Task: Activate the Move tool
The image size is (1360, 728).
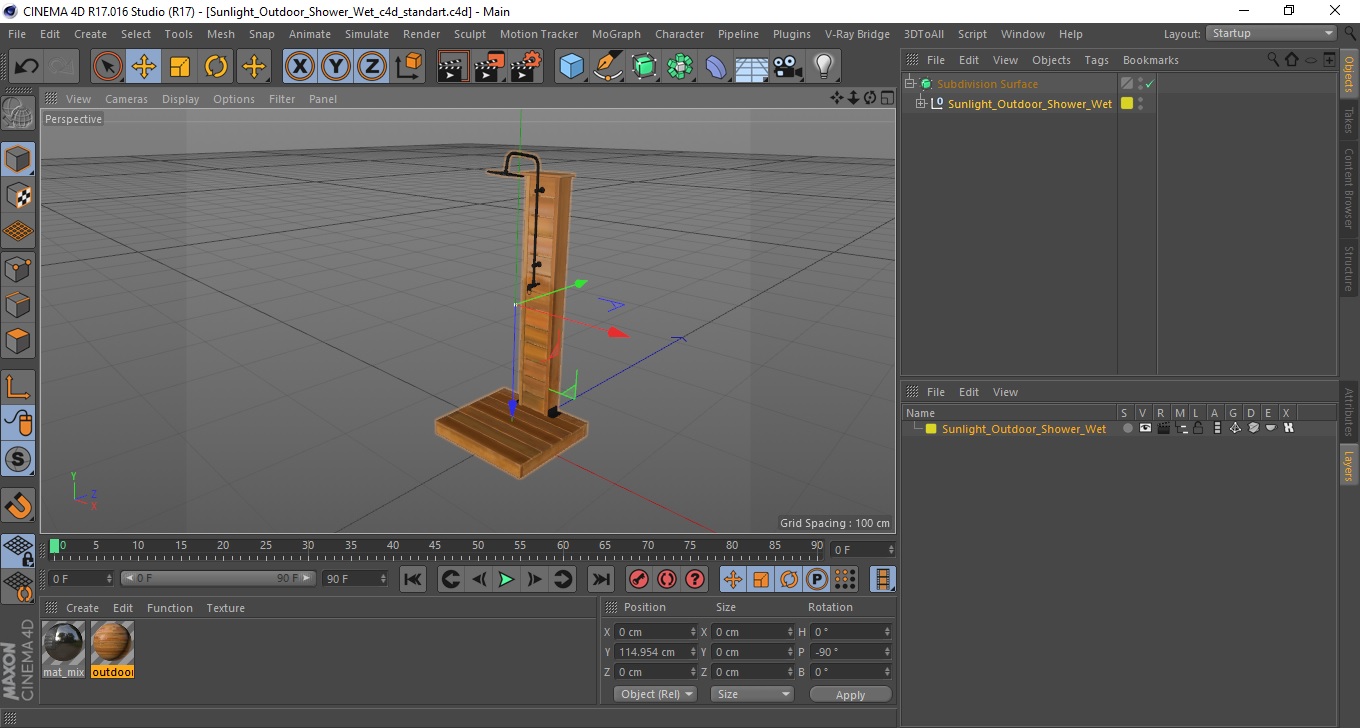Action: (x=144, y=67)
